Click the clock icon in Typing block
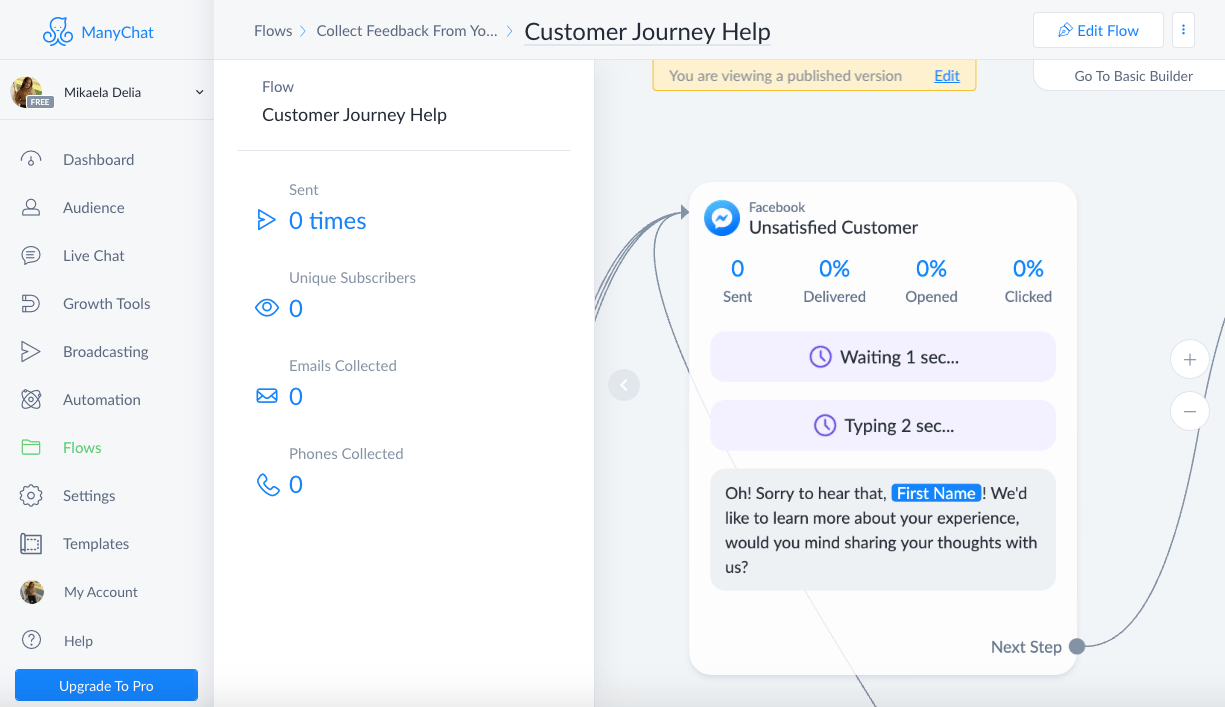 [x=825, y=426]
